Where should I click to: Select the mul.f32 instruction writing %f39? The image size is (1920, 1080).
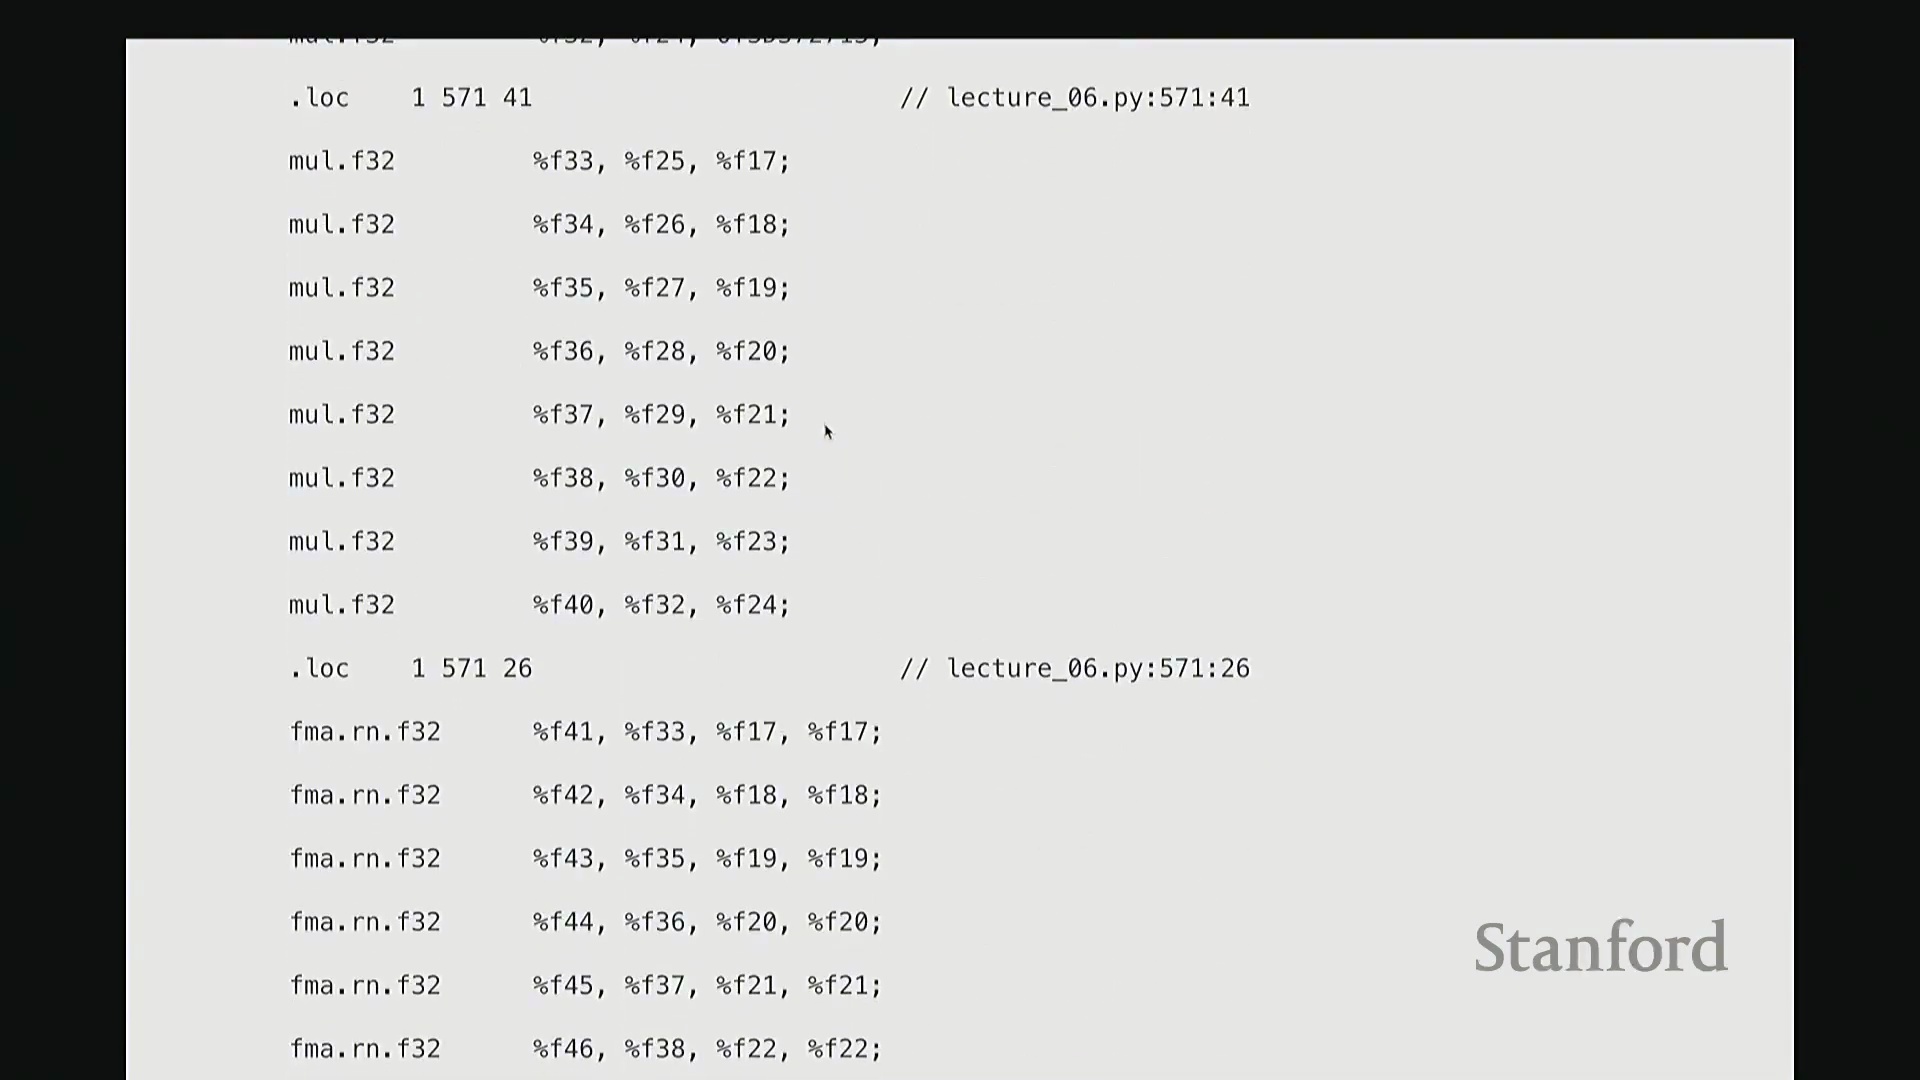pos(539,542)
